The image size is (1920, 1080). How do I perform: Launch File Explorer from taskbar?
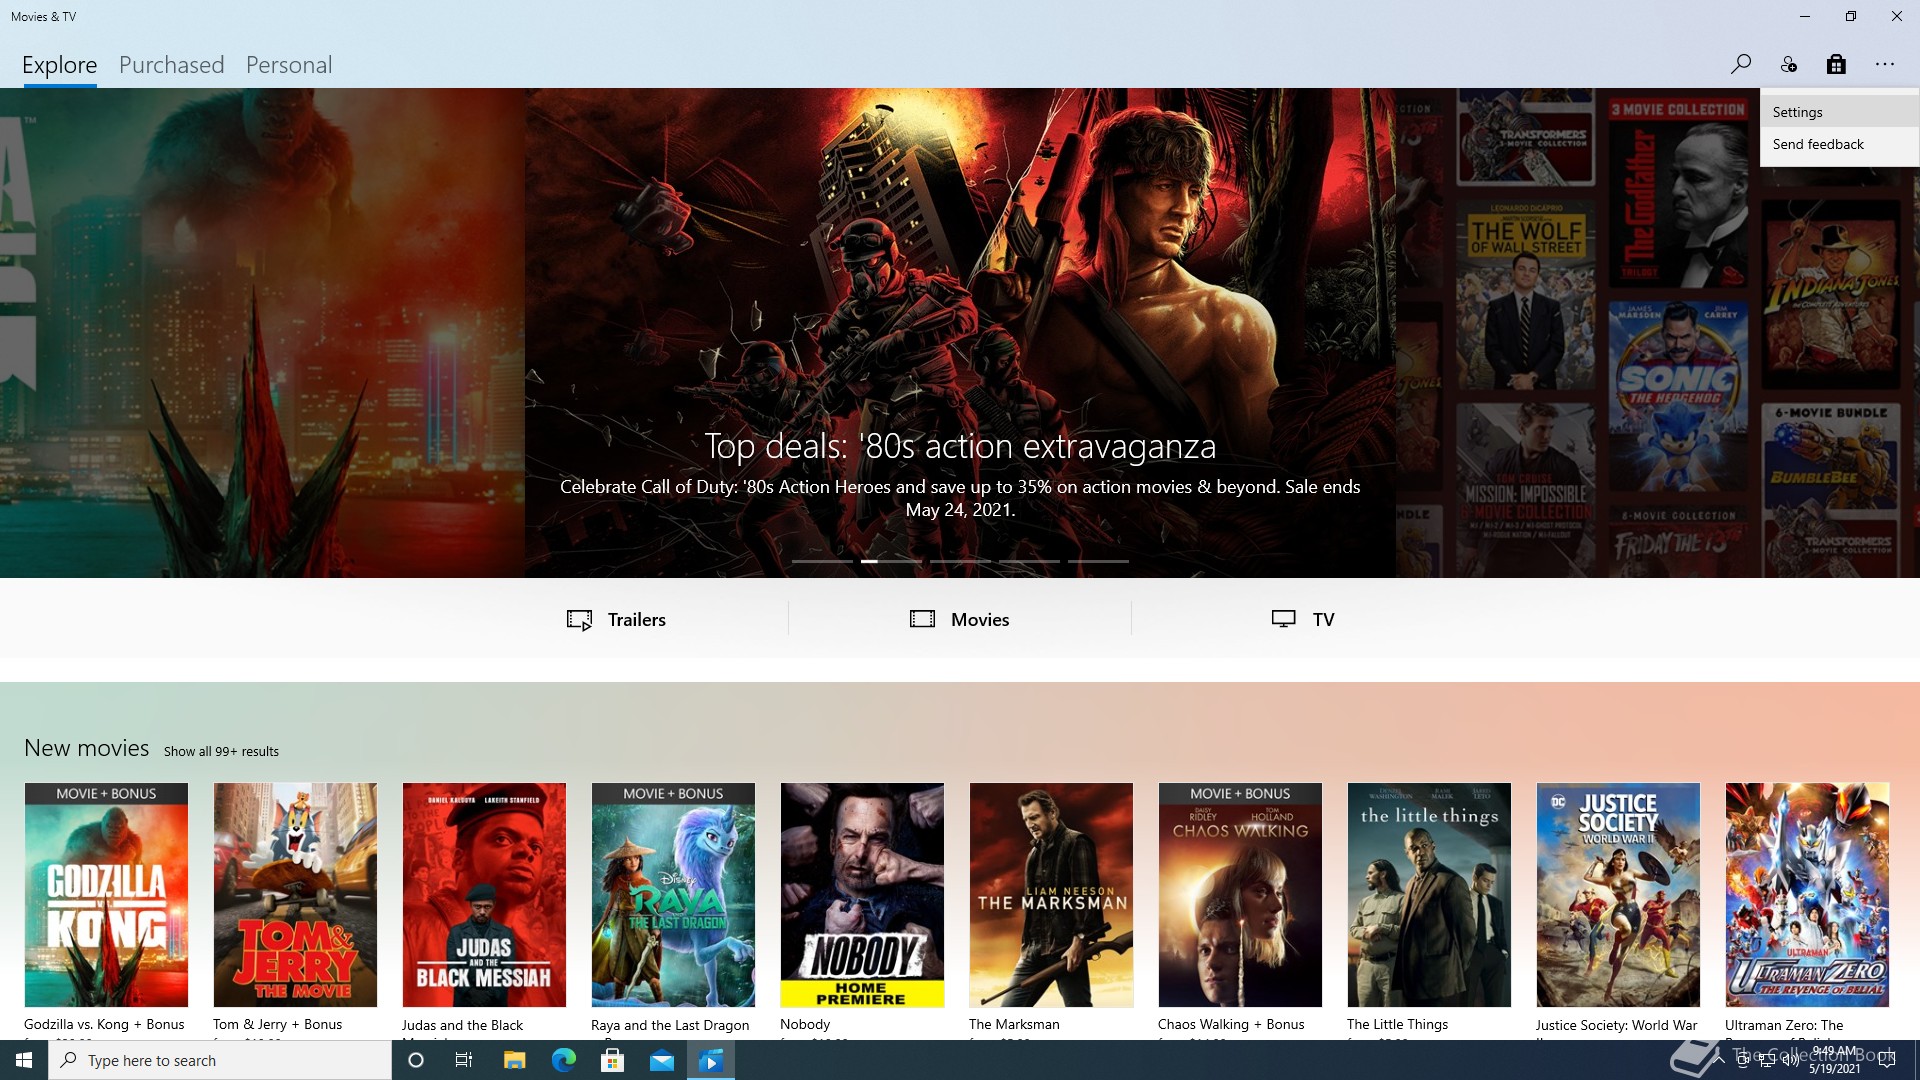514,1060
